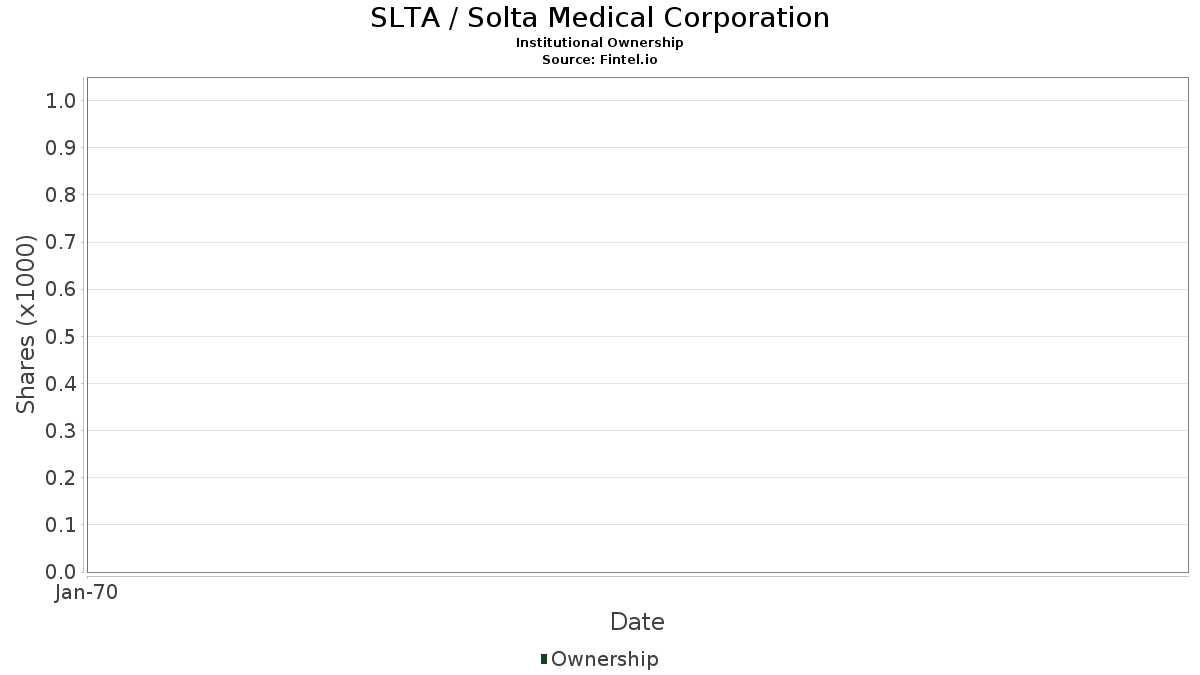
Task: Click the 0.4 y-axis tick label
Action: [61, 384]
